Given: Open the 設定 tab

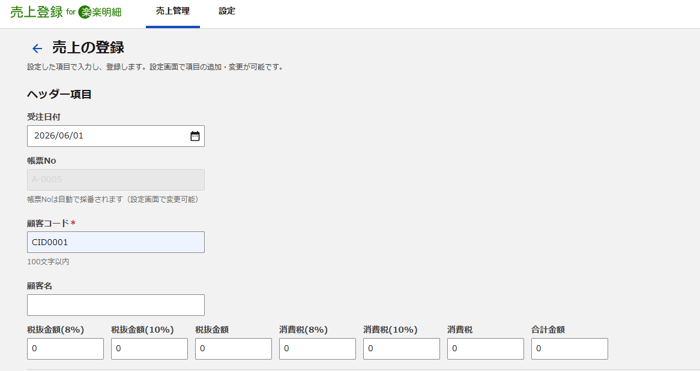Looking at the screenshot, I should (227, 11).
